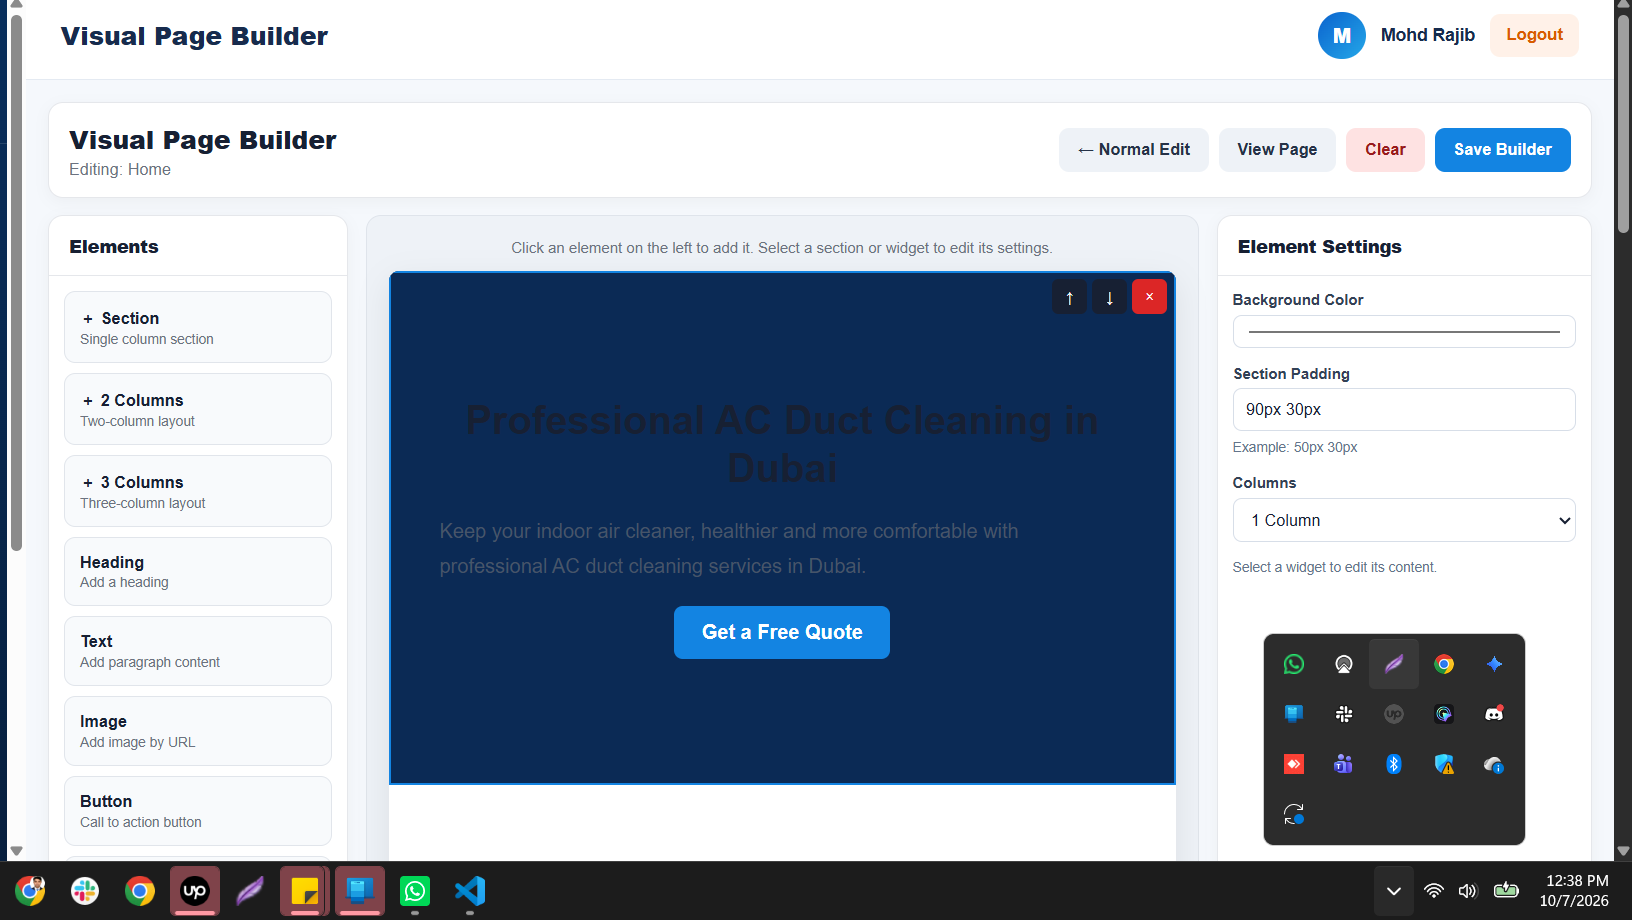Click the Wi-Fi network icon in the taskbar
This screenshot has width=1632, height=920.
click(1434, 891)
